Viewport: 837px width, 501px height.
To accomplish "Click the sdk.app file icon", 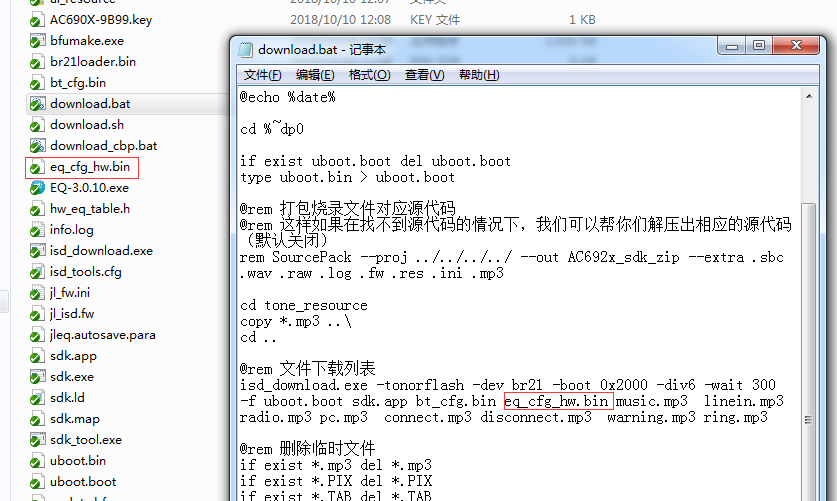I will 37,356.
